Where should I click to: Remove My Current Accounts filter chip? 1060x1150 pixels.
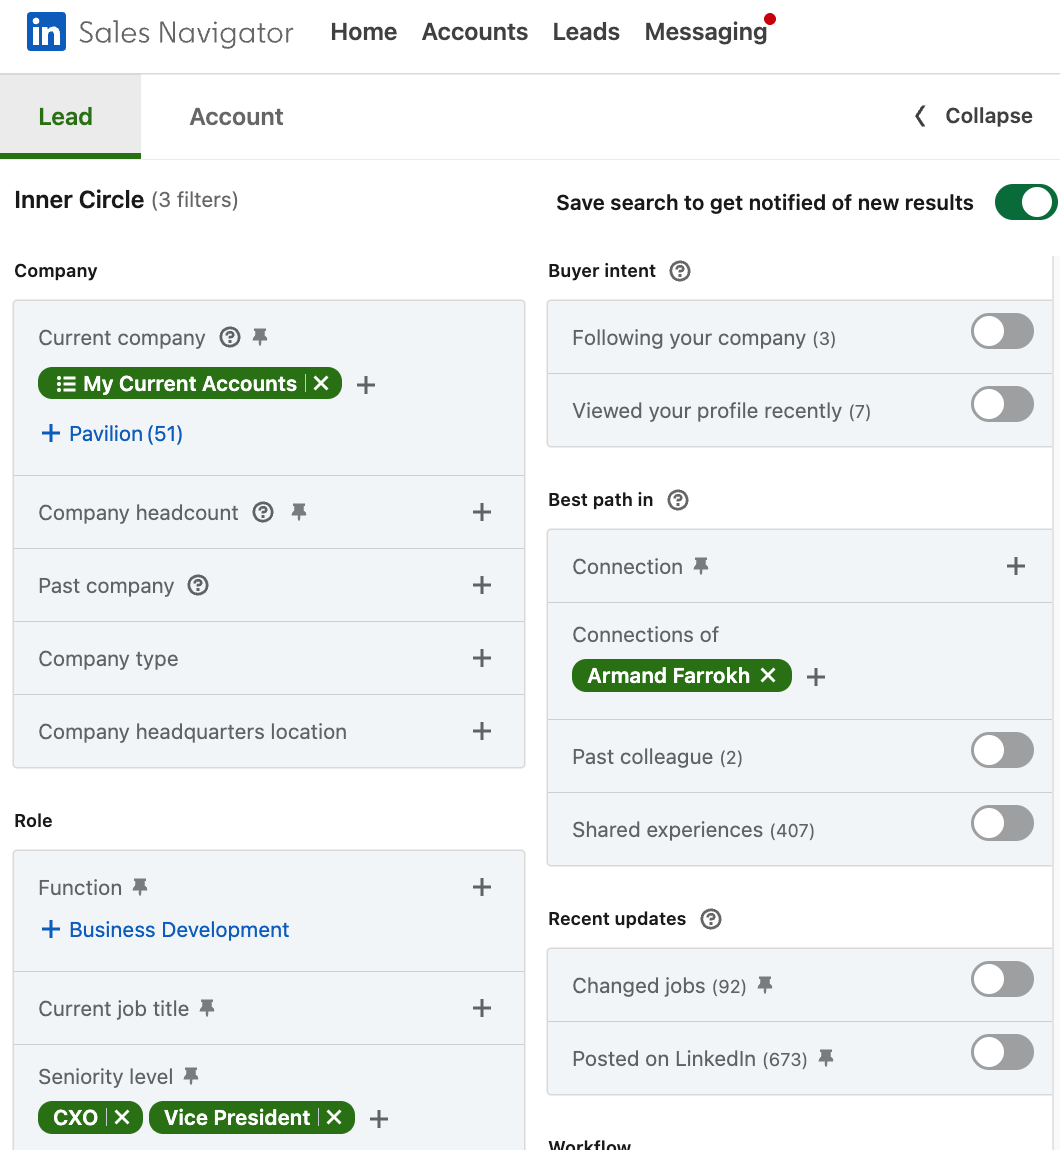pos(321,383)
